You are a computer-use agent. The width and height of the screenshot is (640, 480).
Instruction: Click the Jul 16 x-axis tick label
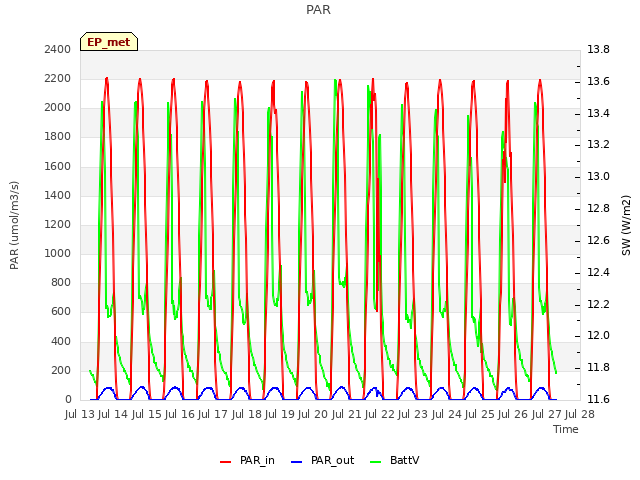coord(180,414)
